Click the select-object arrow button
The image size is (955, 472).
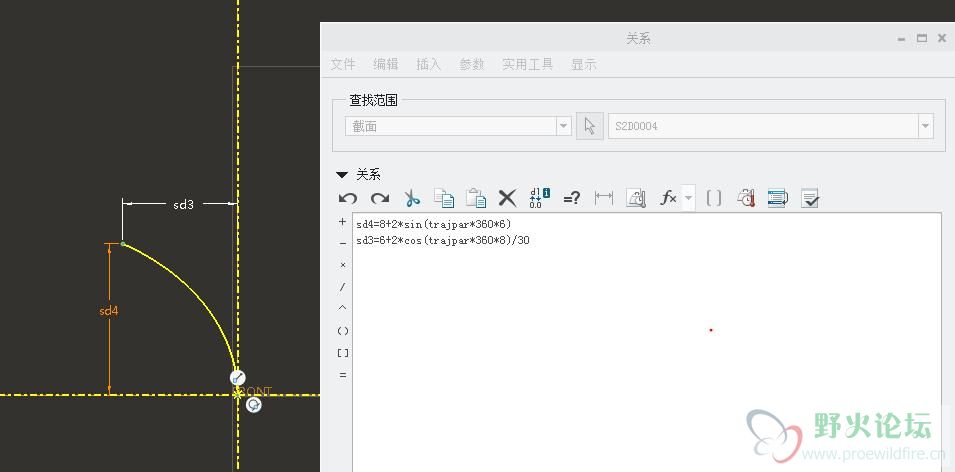point(590,126)
